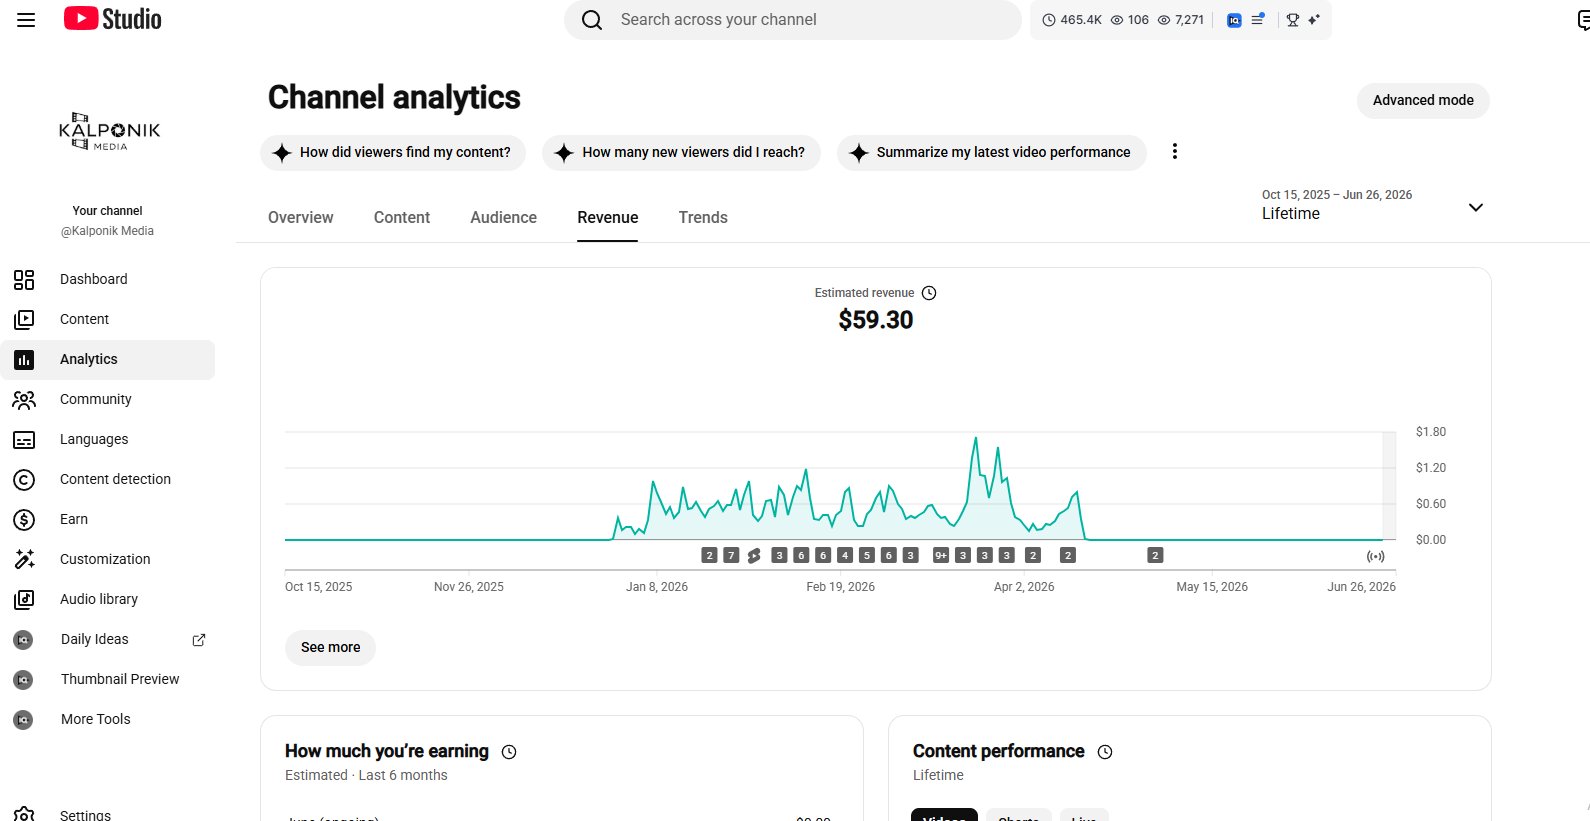Click the sparkle AI icon in top bar
This screenshot has height=821, width=1590.
1314,20
